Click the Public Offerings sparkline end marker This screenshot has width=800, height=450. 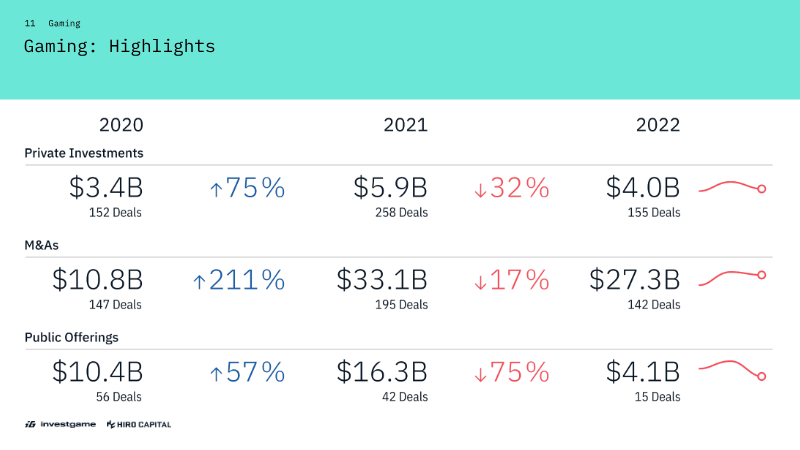click(762, 377)
